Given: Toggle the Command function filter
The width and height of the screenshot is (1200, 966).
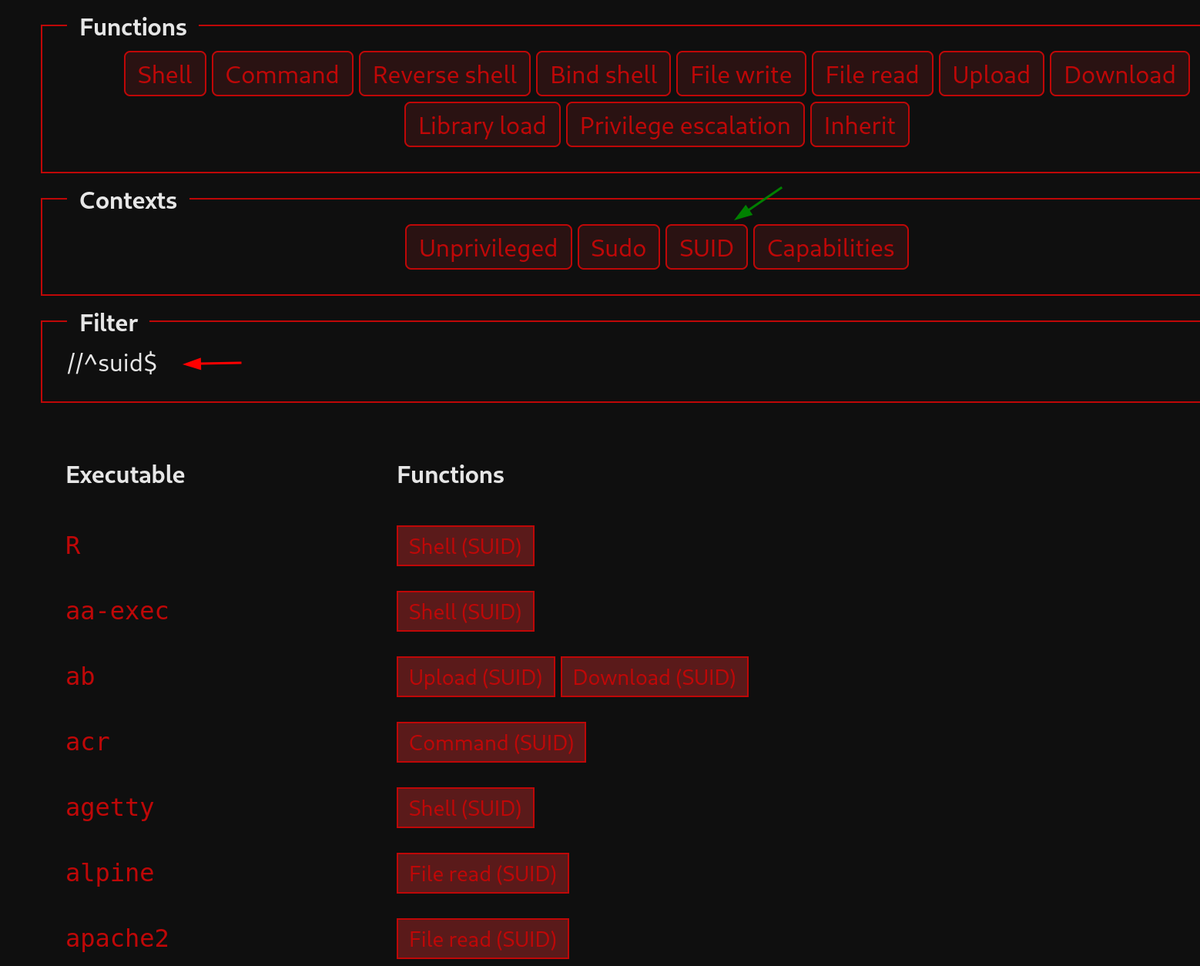Looking at the screenshot, I should tap(282, 74).
